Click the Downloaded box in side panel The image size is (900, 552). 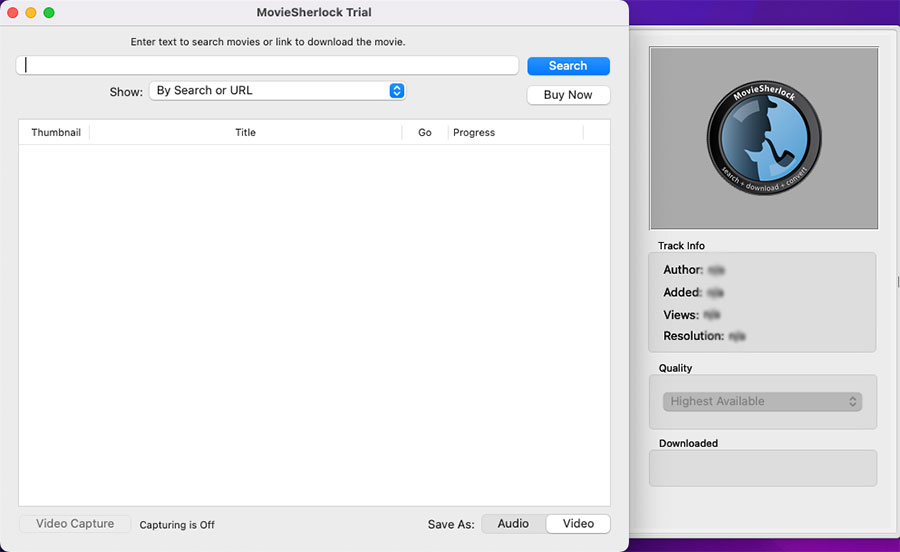[x=763, y=468]
